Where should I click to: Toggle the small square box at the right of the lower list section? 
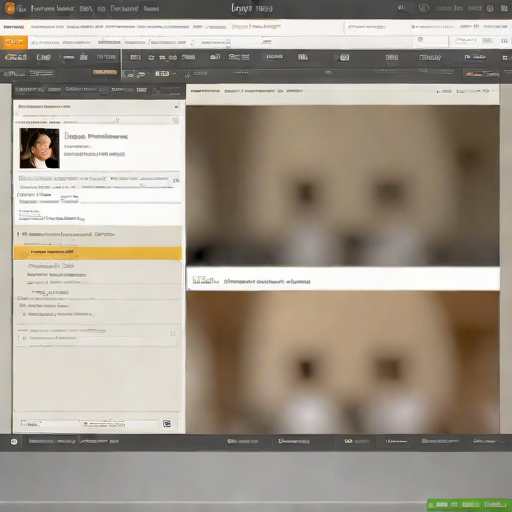tap(173, 333)
